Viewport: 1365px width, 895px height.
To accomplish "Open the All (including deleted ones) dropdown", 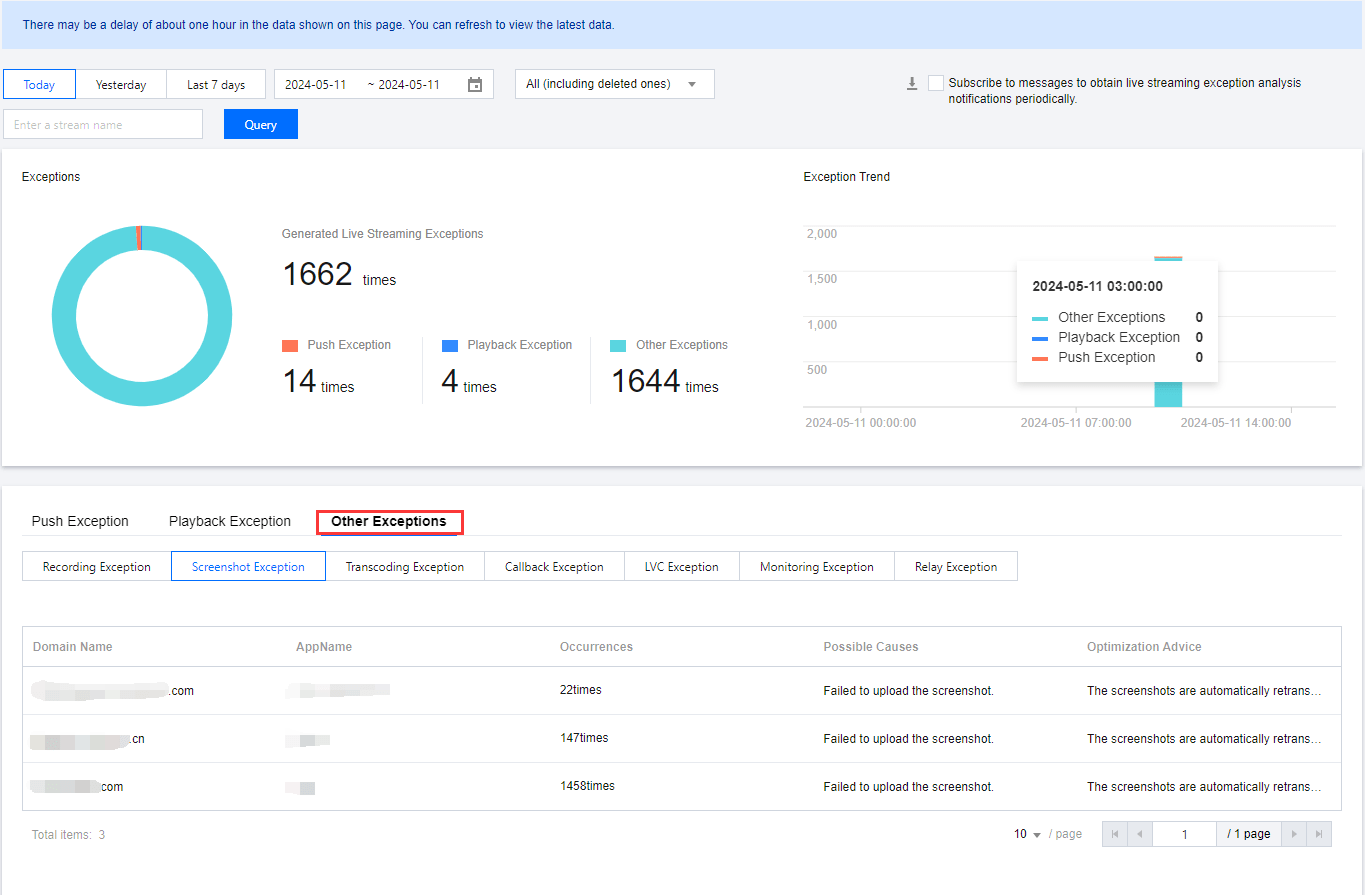I will pos(614,84).
